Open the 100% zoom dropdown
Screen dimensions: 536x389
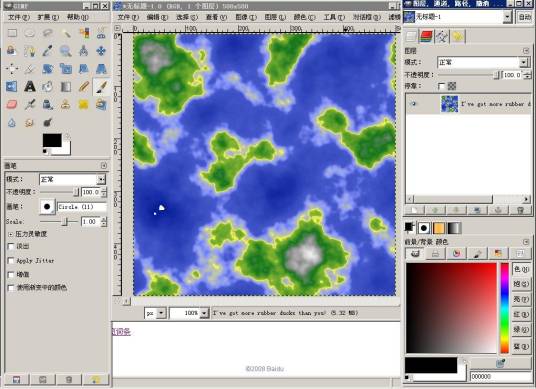click(x=204, y=313)
